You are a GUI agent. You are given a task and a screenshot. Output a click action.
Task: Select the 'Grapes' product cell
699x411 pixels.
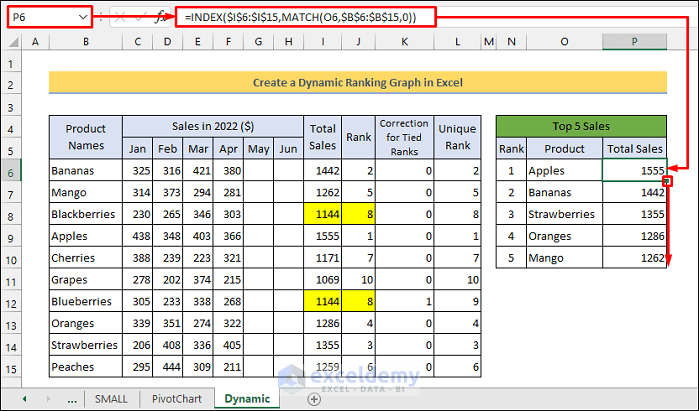(x=86, y=279)
